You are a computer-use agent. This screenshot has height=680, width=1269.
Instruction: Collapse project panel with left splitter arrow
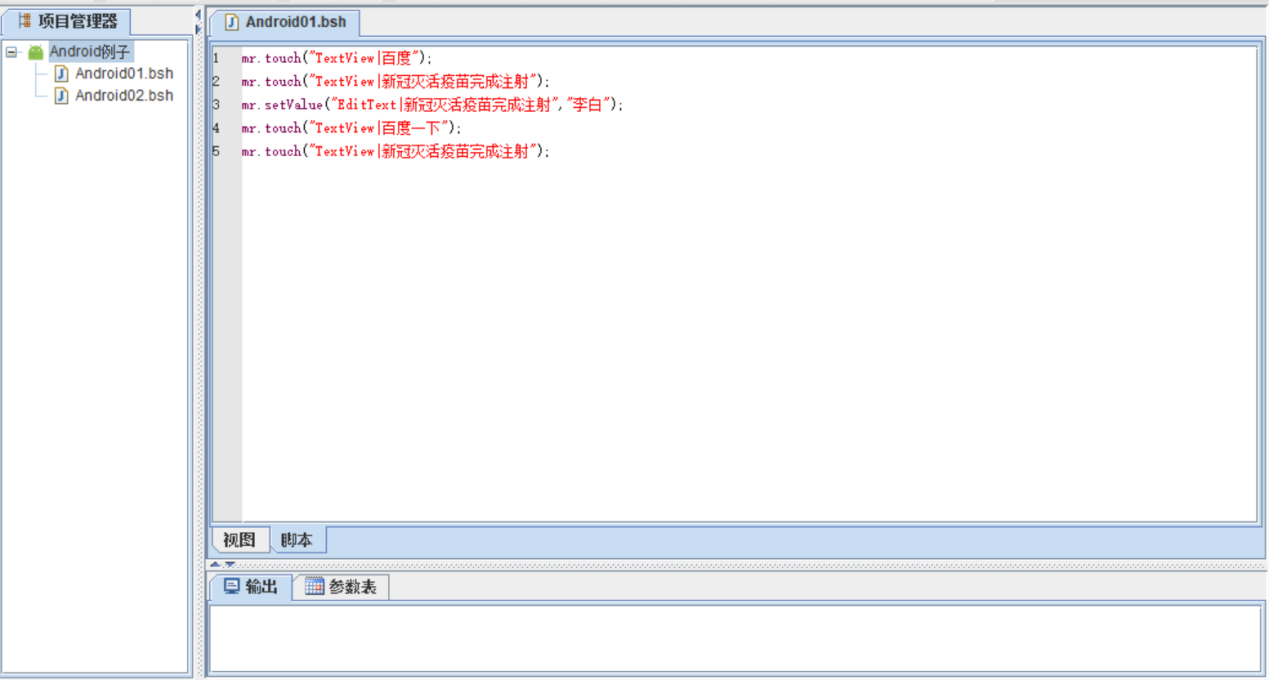click(x=197, y=14)
